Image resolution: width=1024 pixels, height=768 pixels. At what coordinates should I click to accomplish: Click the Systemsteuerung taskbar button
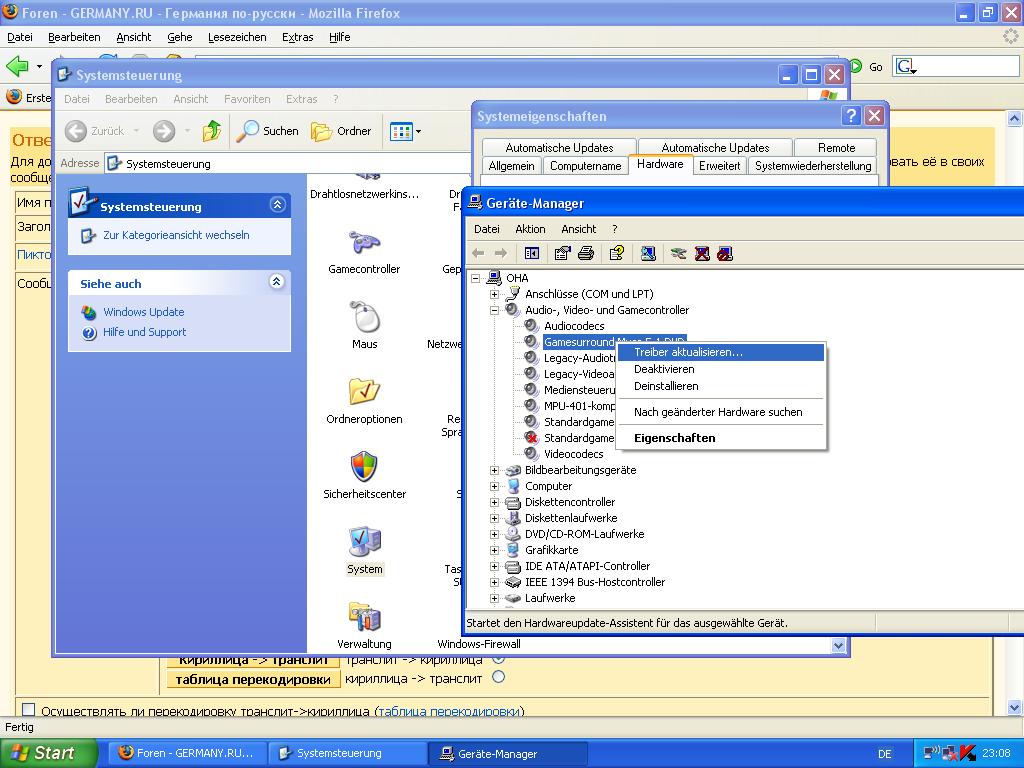[x=347, y=754]
